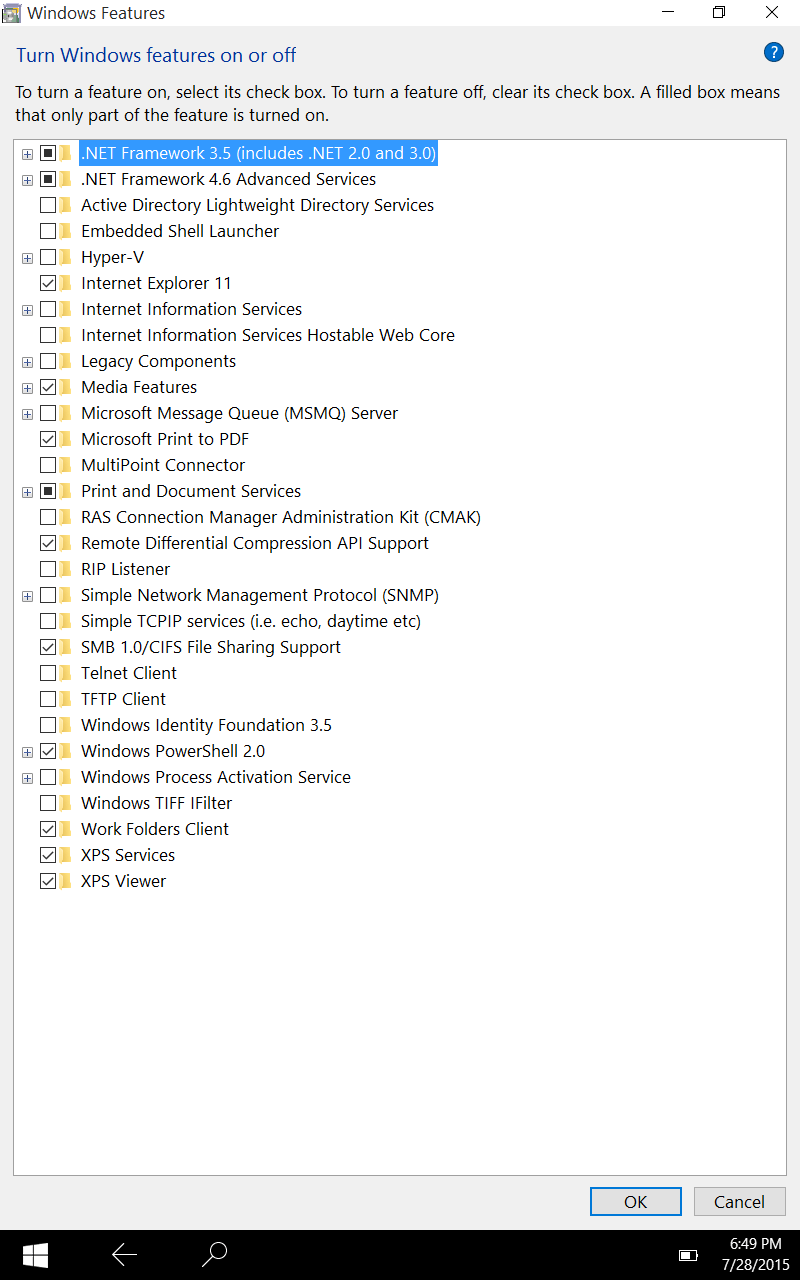Expand the Hyper-V tree node
This screenshot has width=800, height=1280.
(27, 257)
